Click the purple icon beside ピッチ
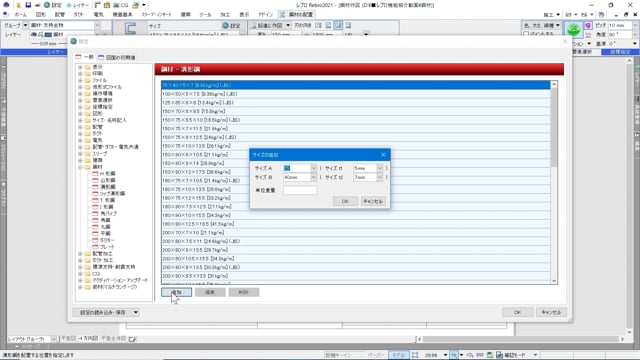This screenshot has height=360, width=640. (588, 25)
